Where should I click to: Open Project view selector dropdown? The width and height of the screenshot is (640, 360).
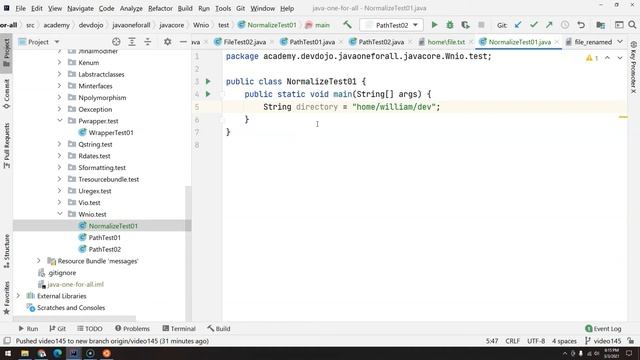pos(39,42)
